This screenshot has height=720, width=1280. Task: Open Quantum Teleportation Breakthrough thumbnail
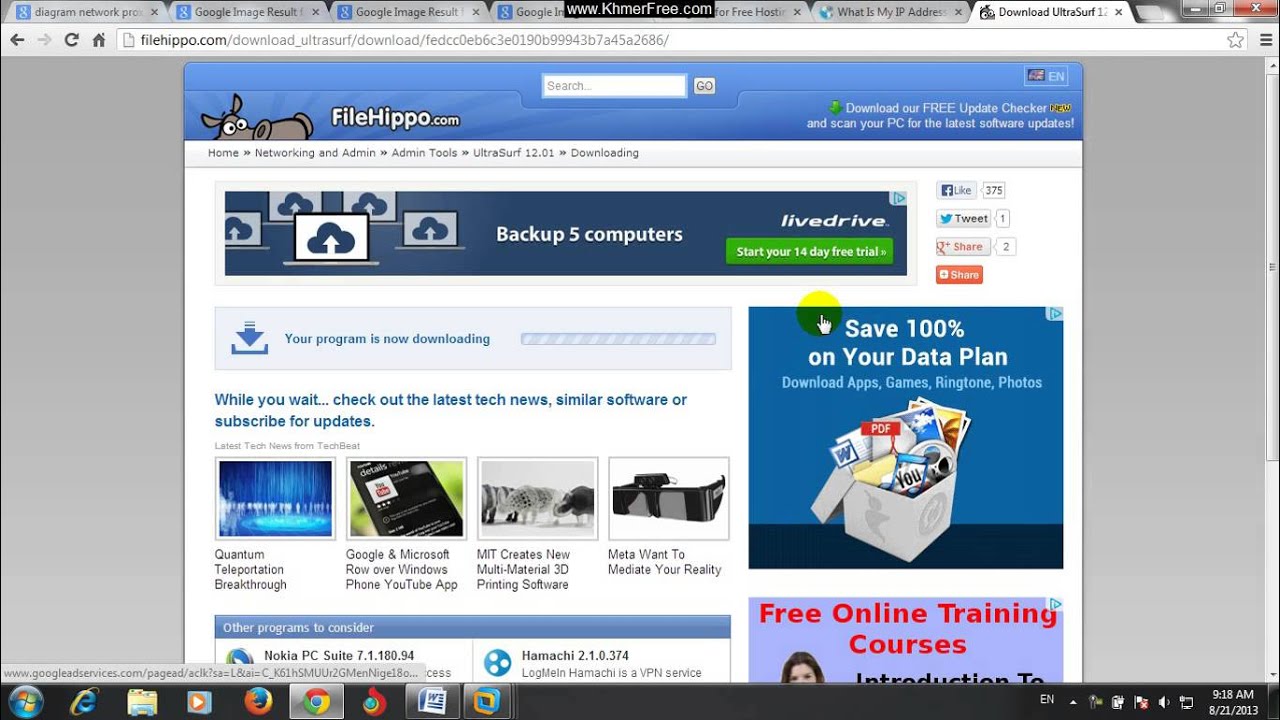tap(275, 498)
